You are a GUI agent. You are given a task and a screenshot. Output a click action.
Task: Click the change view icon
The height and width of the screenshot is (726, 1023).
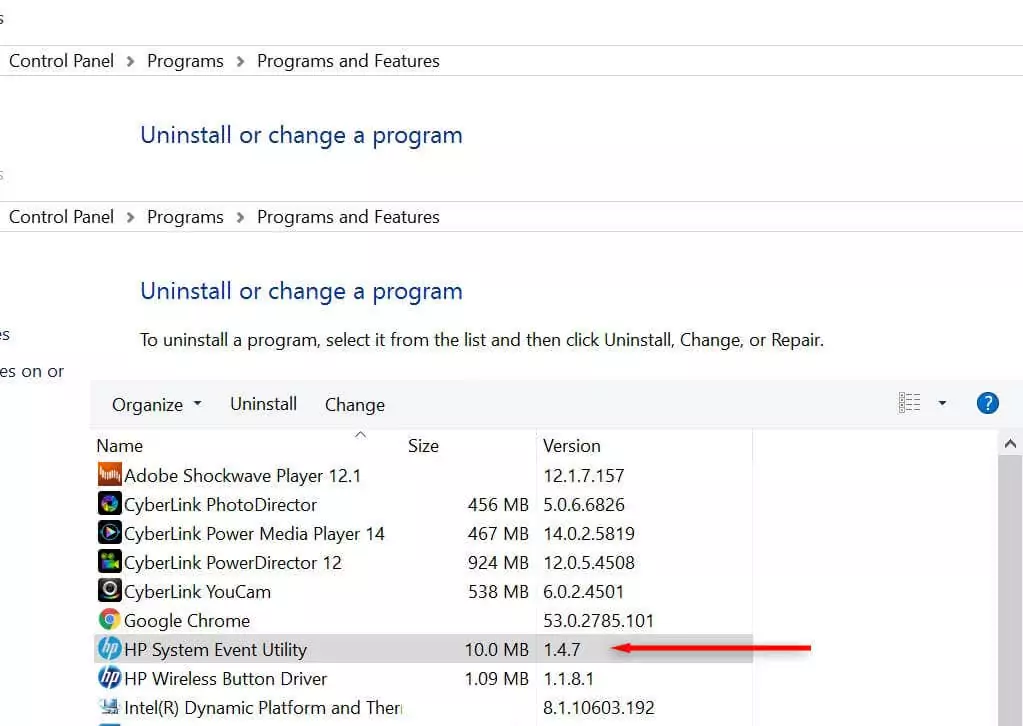pyautogui.click(x=909, y=403)
